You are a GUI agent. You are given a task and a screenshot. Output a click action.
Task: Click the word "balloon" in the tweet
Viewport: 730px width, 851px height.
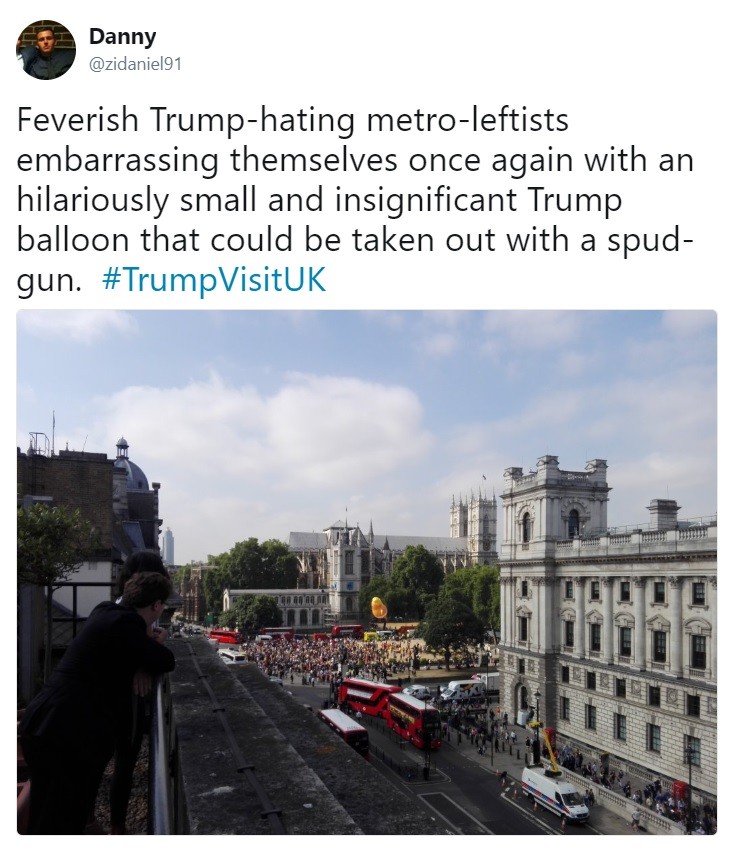point(72,240)
